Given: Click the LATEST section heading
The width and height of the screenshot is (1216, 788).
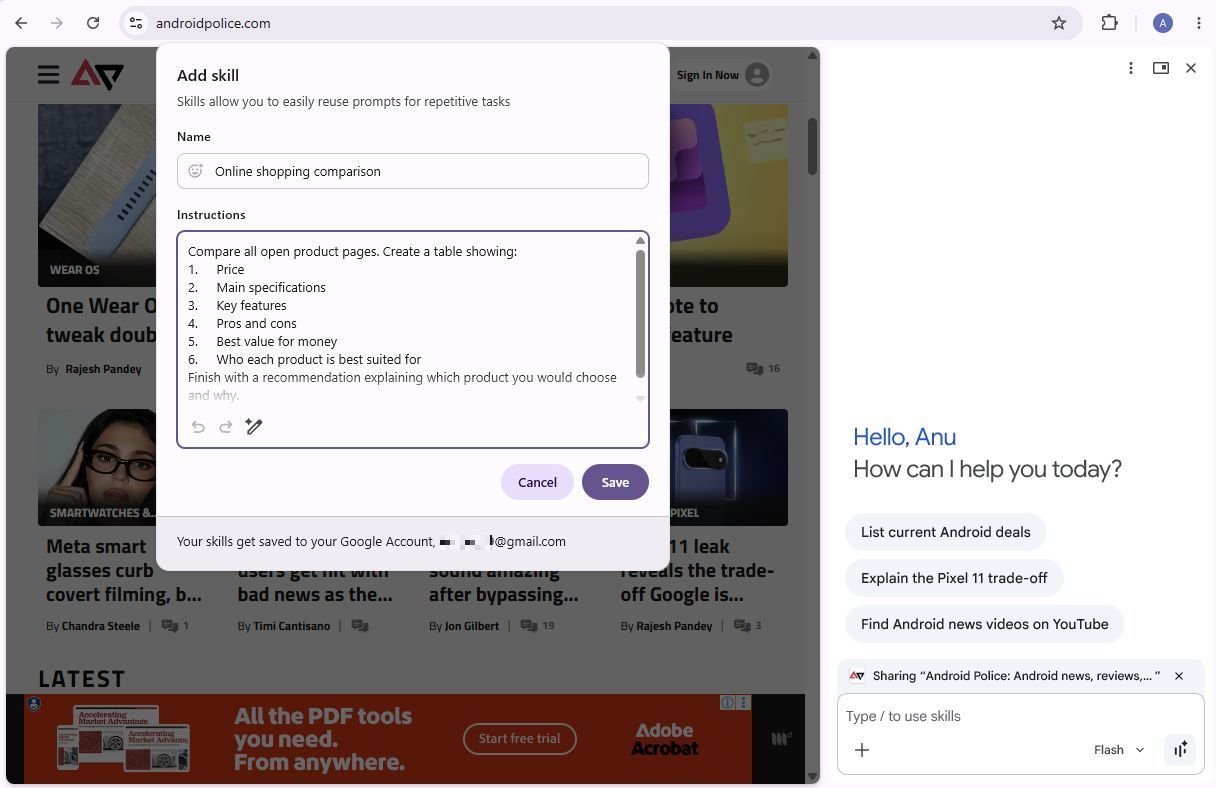Looking at the screenshot, I should 82,679.
